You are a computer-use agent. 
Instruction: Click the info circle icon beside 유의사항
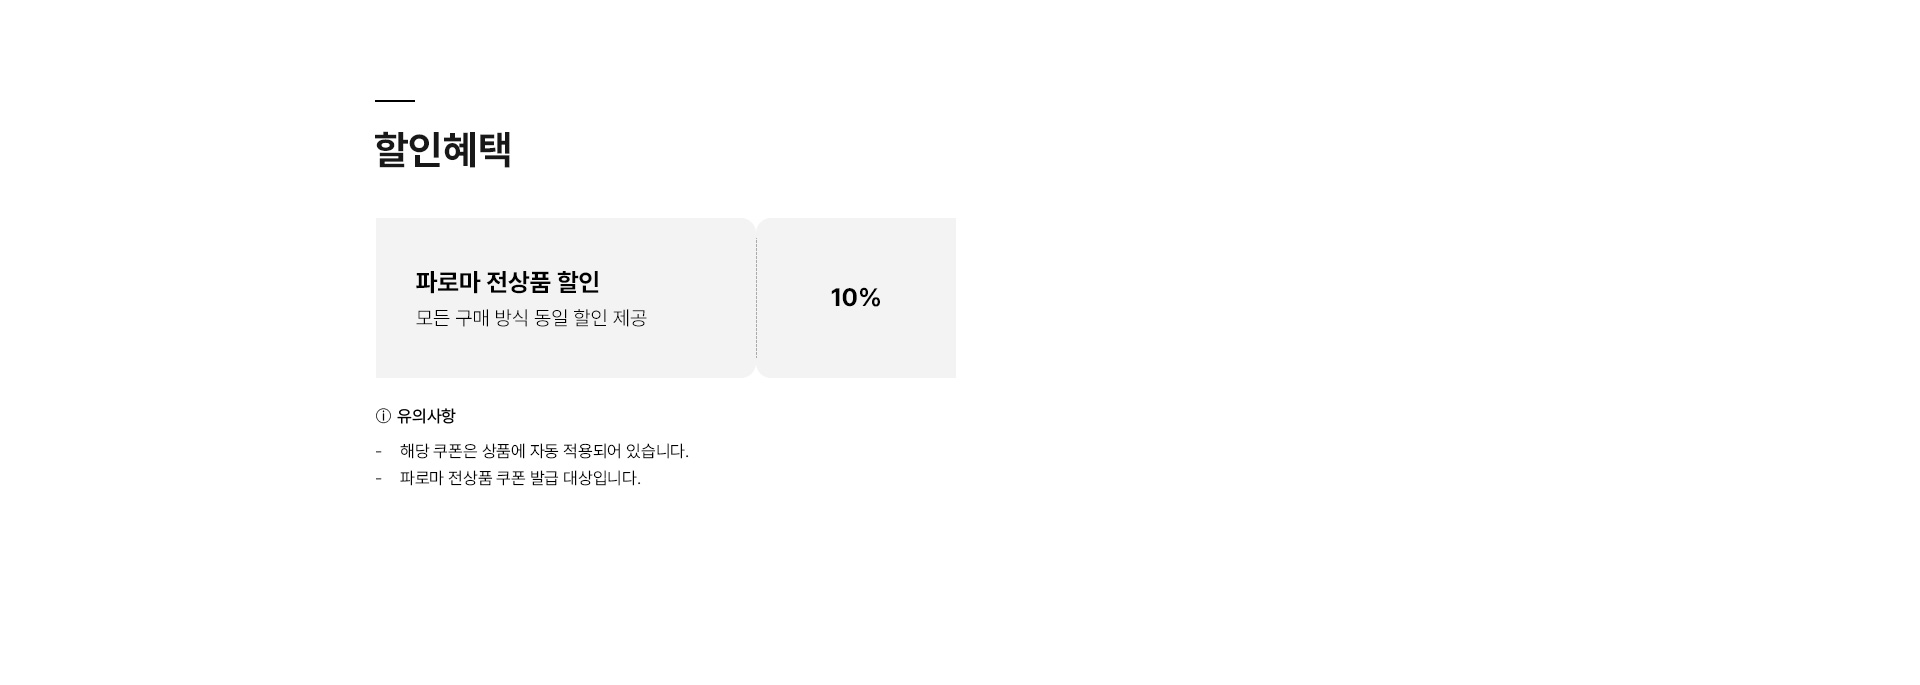pos(383,416)
